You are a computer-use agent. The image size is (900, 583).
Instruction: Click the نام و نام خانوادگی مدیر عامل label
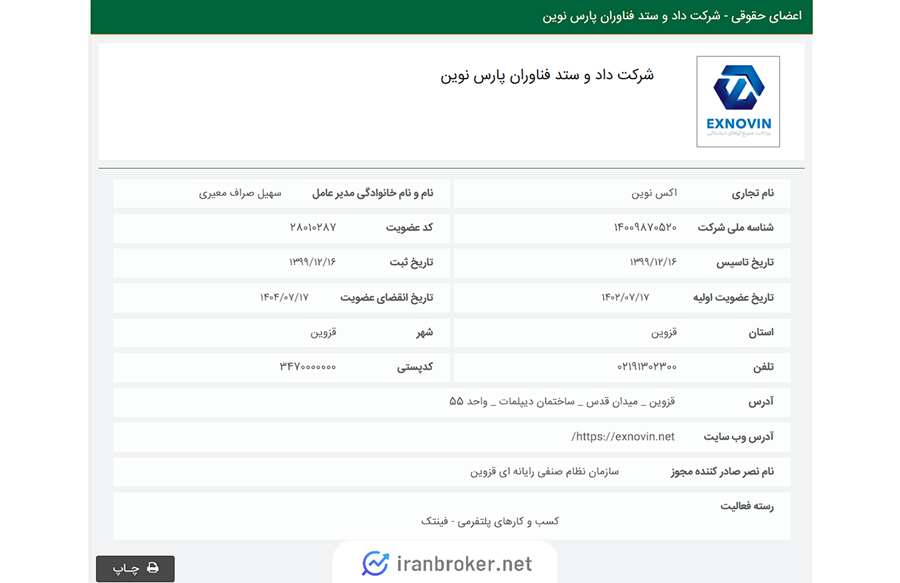(x=373, y=193)
